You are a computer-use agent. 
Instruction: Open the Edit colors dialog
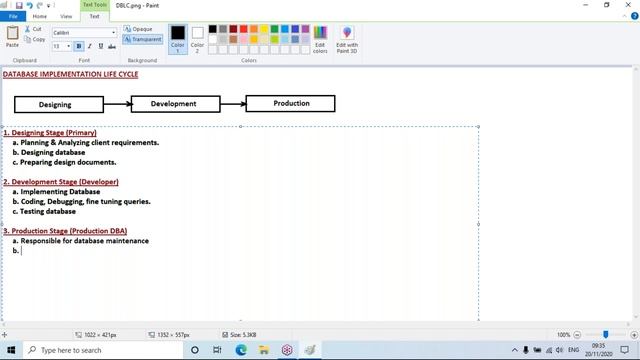[x=320, y=39]
